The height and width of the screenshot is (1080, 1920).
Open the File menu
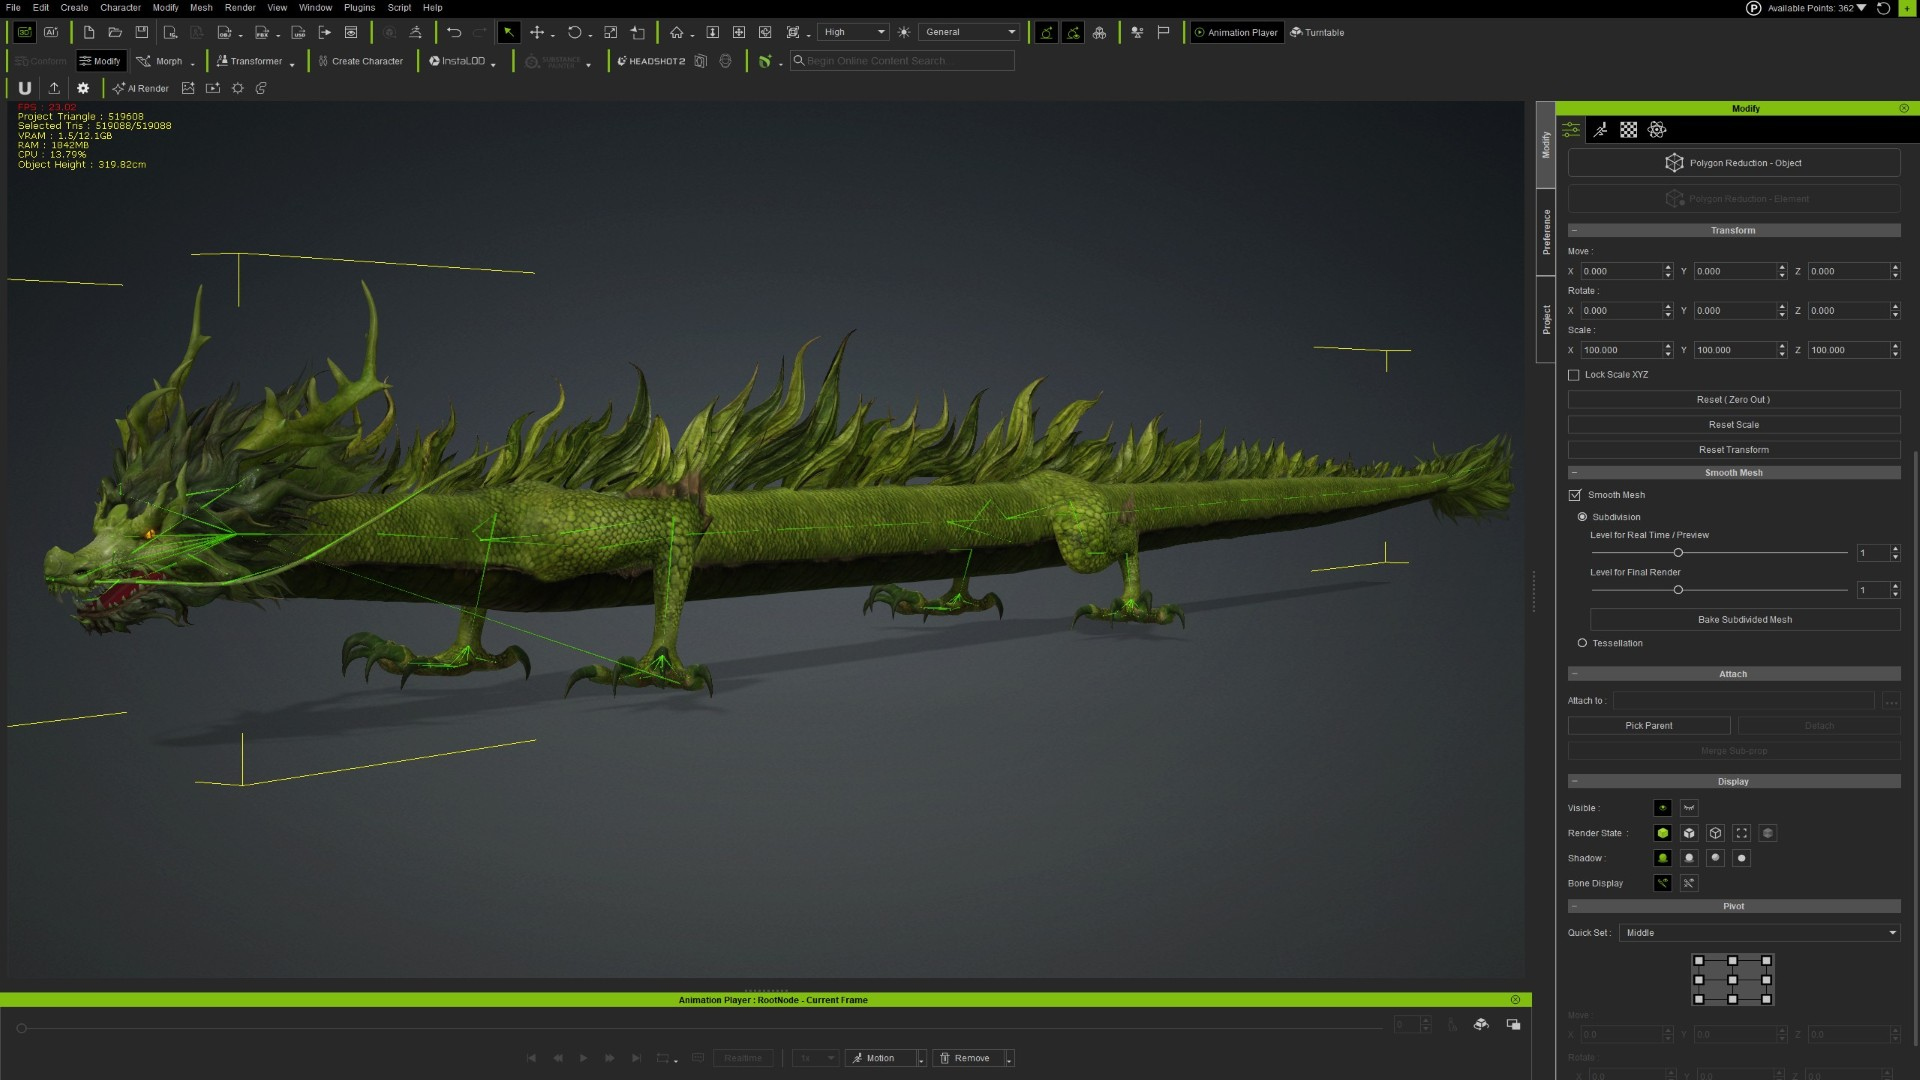pos(13,7)
